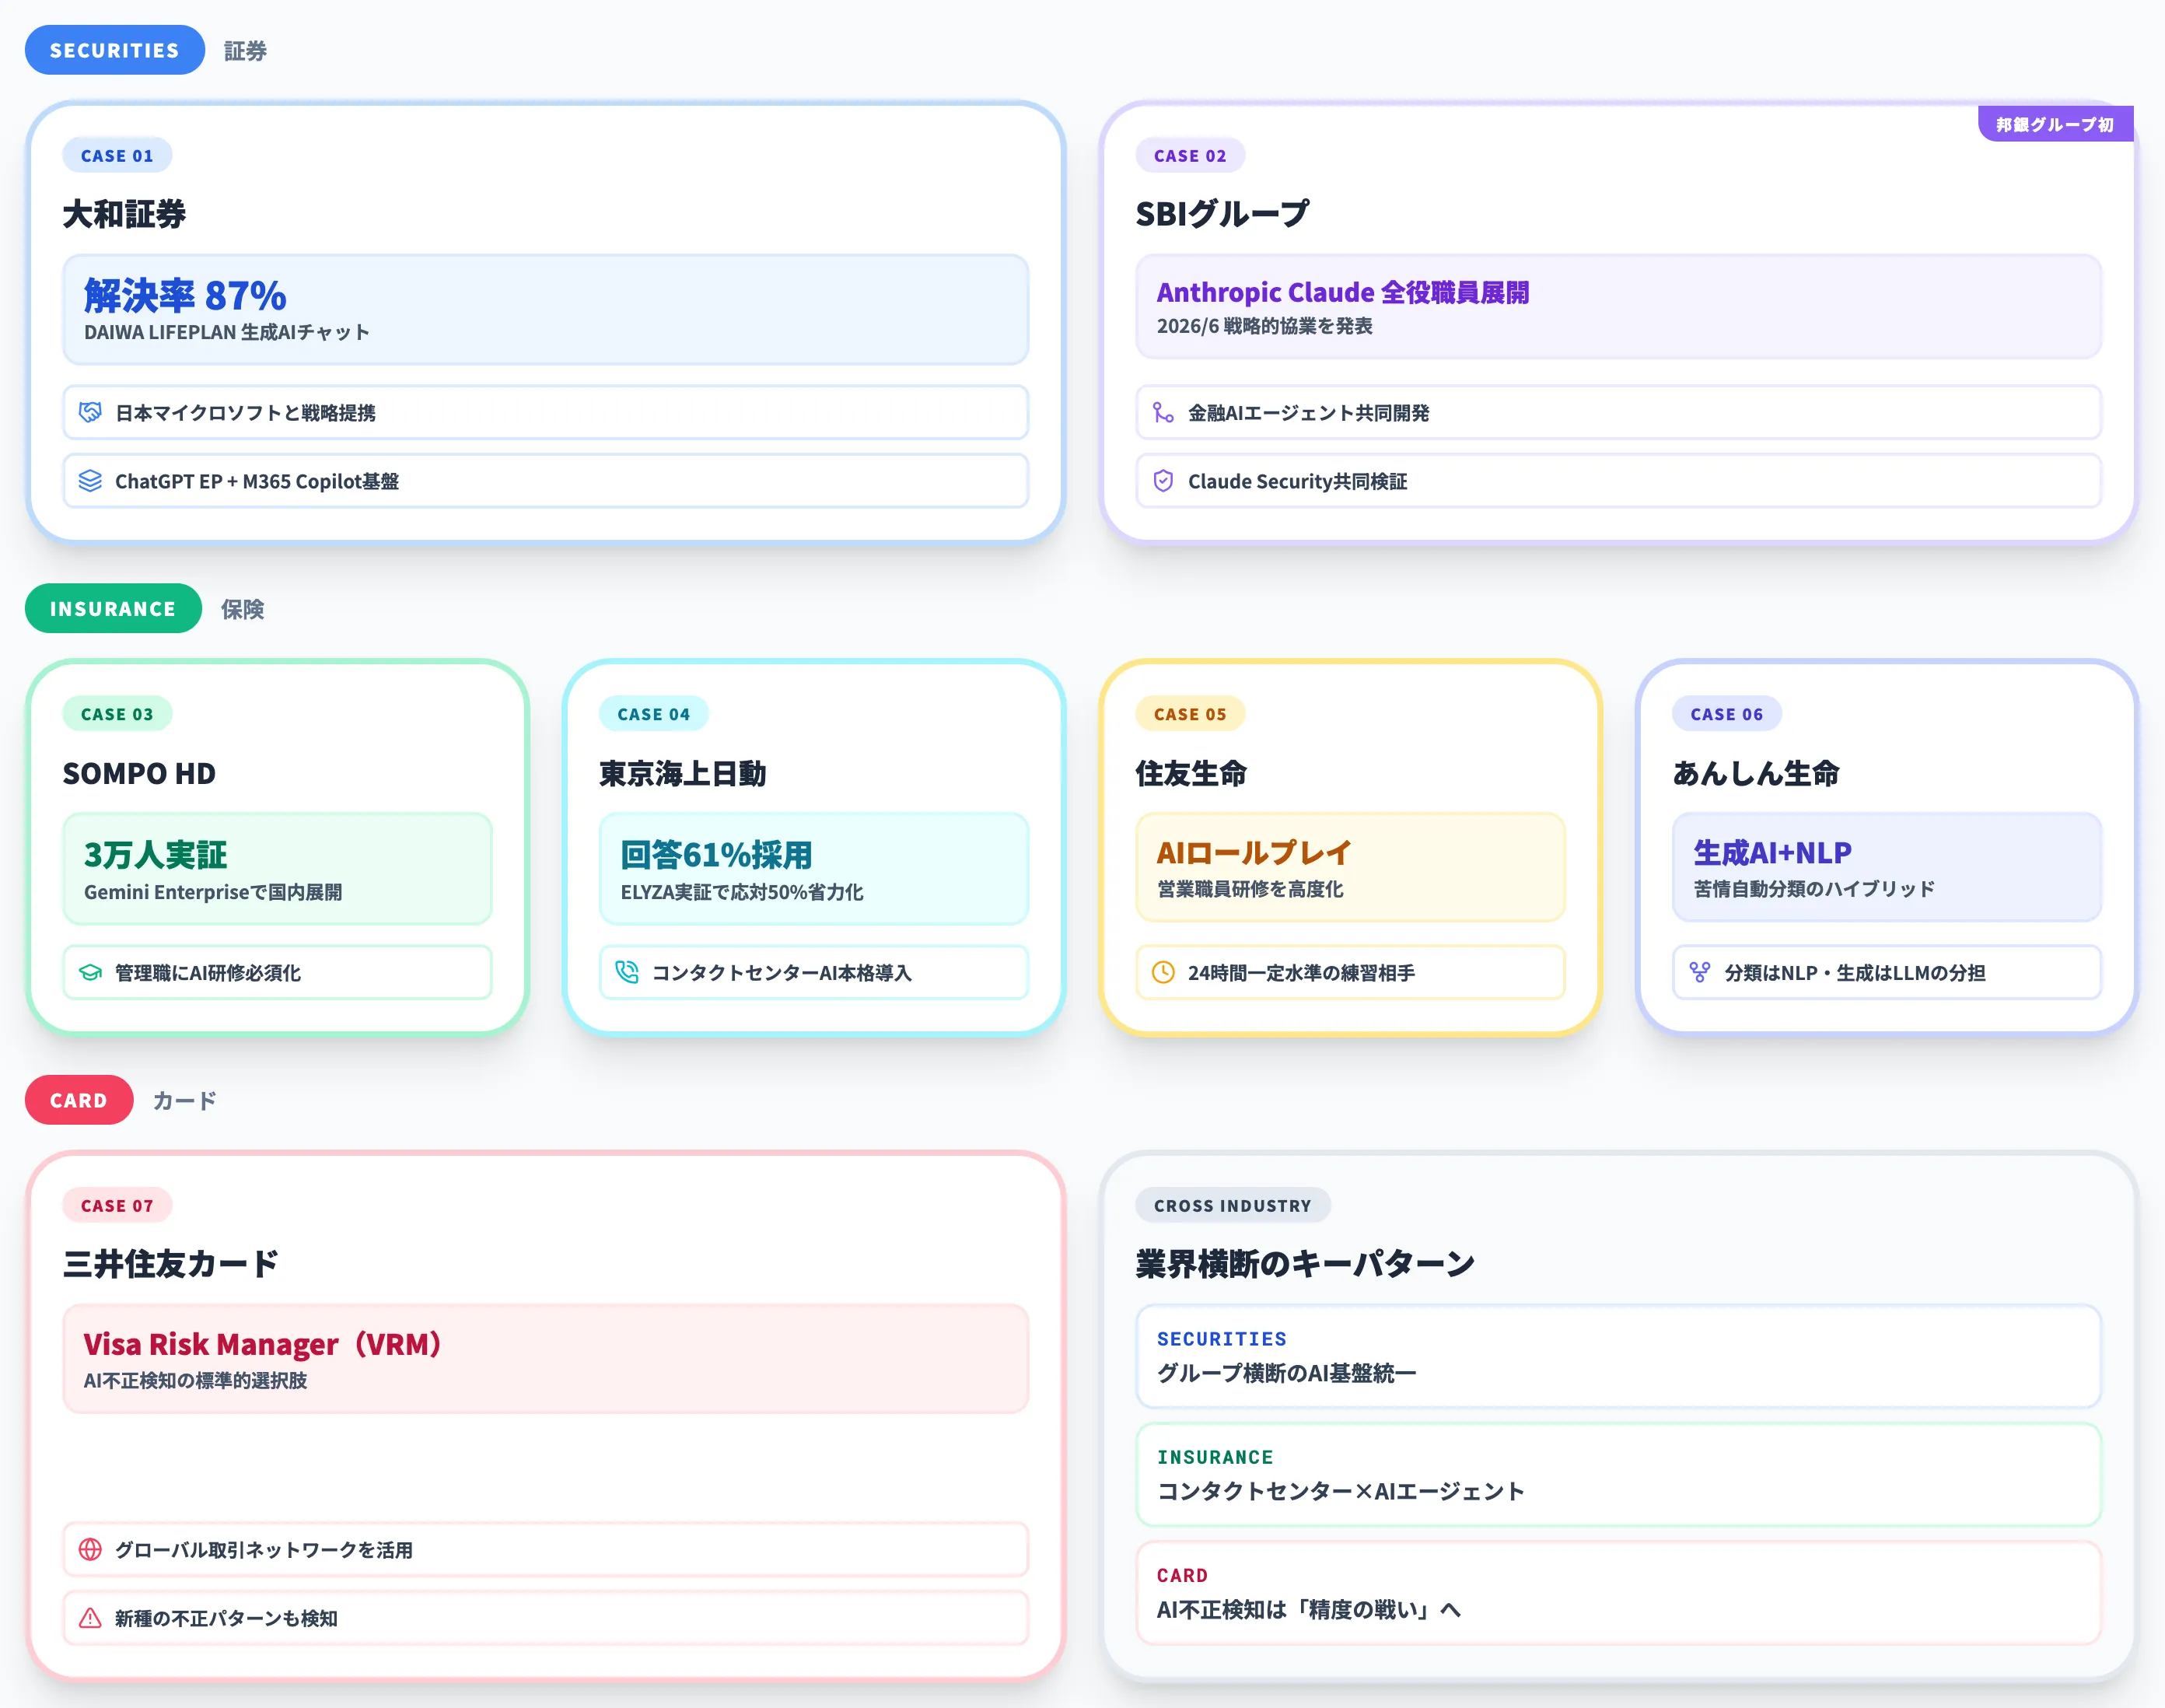The height and width of the screenshot is (1708, 2165).
Task: Click the ELYZA実証で応対50%省力化 text
Action: tap(742, 892)
